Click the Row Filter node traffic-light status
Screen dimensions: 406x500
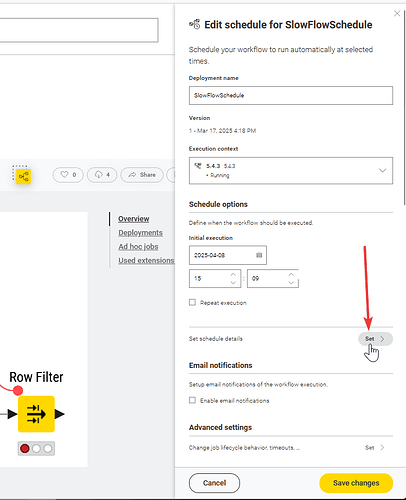pos(36,449)
